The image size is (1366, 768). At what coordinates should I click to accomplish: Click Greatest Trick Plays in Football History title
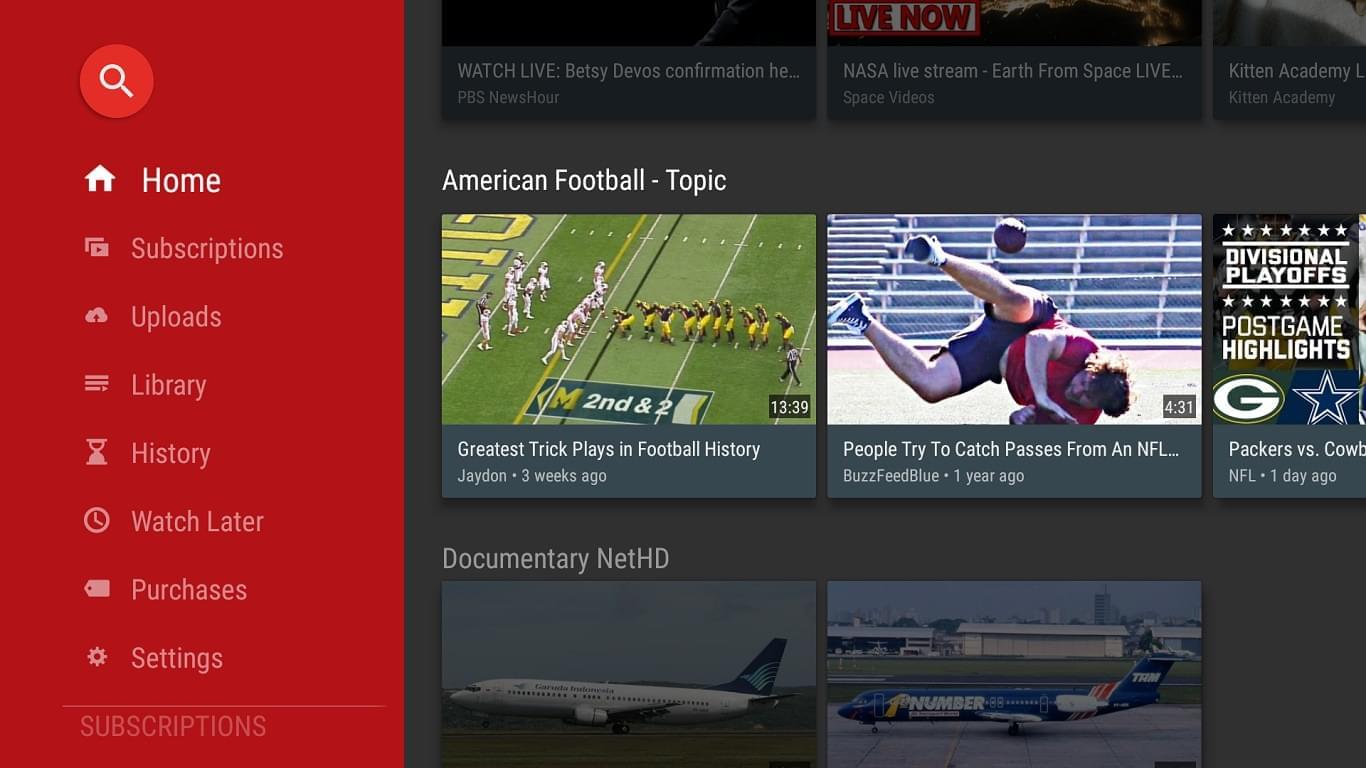(609, 450)
